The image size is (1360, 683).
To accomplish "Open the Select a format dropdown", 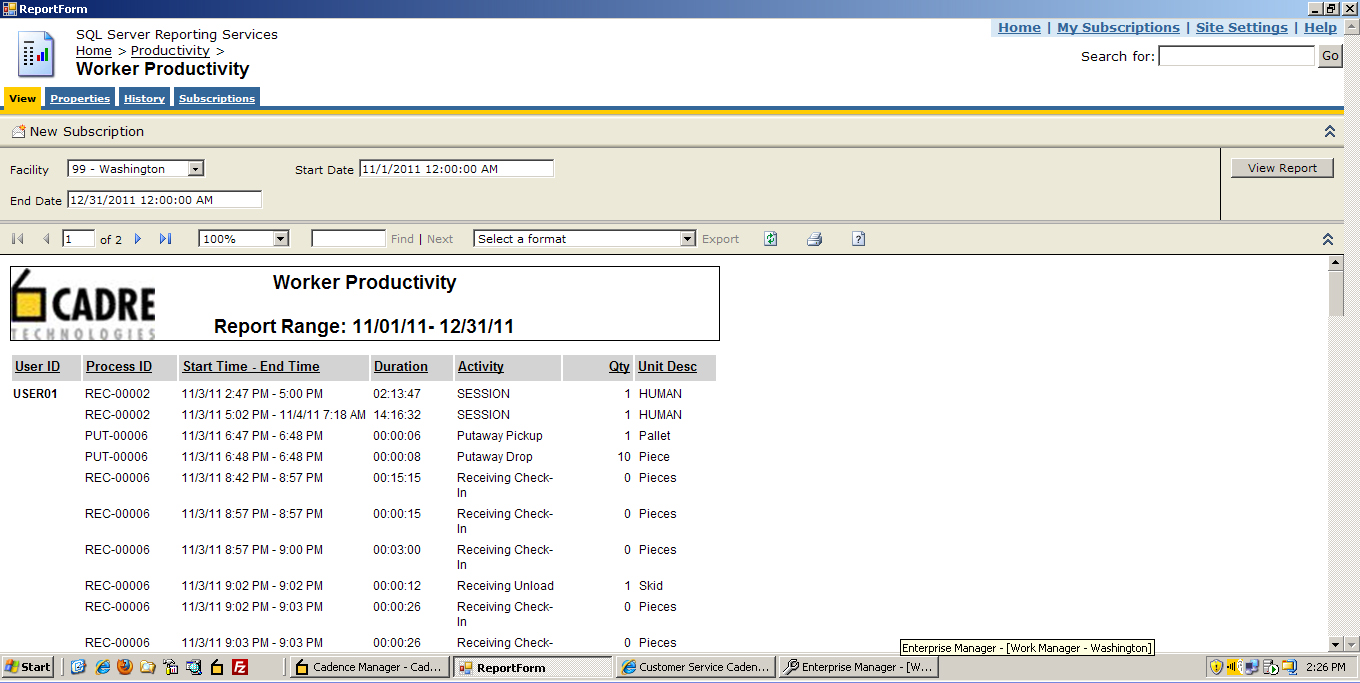I will tap(686, 238).
